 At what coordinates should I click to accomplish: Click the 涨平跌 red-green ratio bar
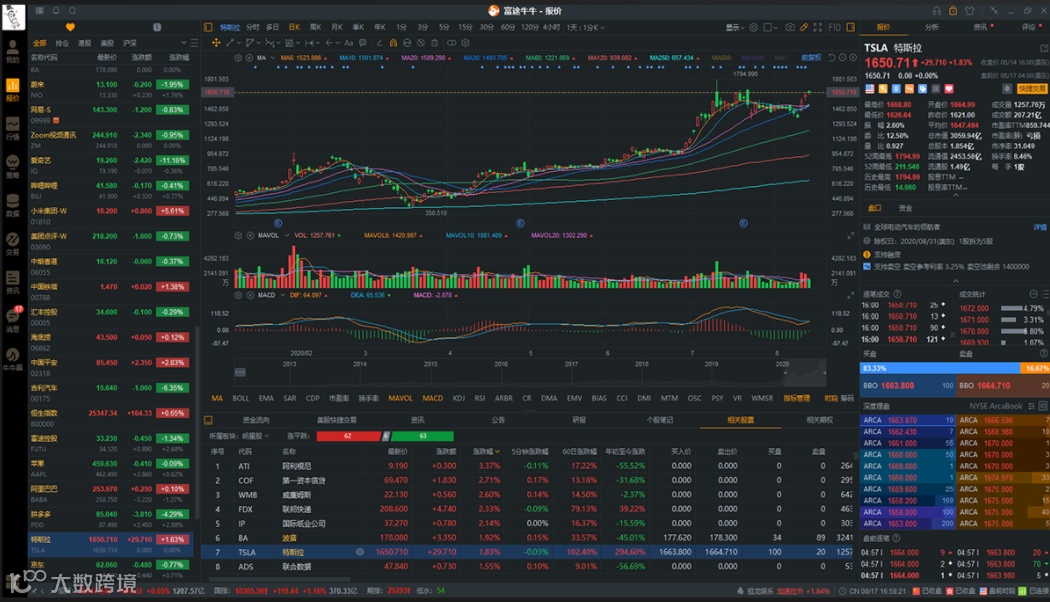385,436
